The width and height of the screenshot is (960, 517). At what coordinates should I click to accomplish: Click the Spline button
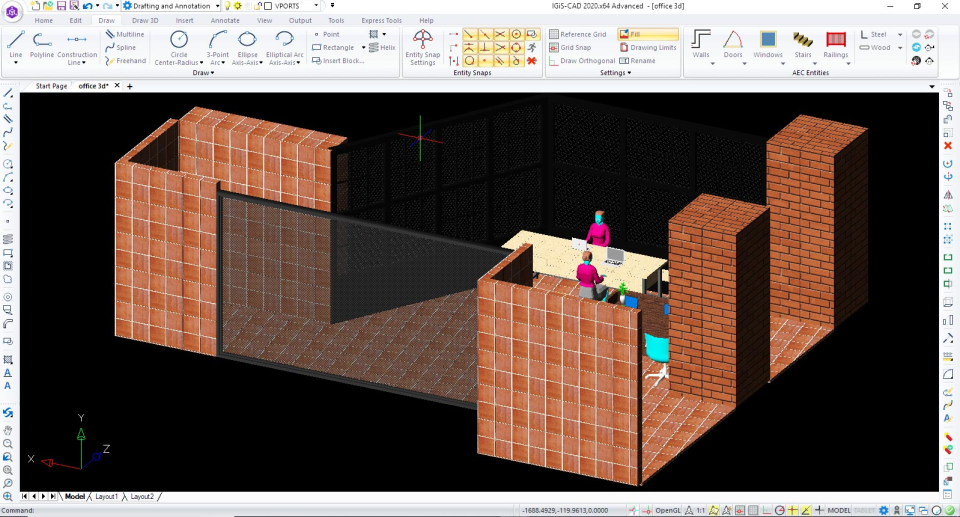pyautogui.click(x=121, y=47)
